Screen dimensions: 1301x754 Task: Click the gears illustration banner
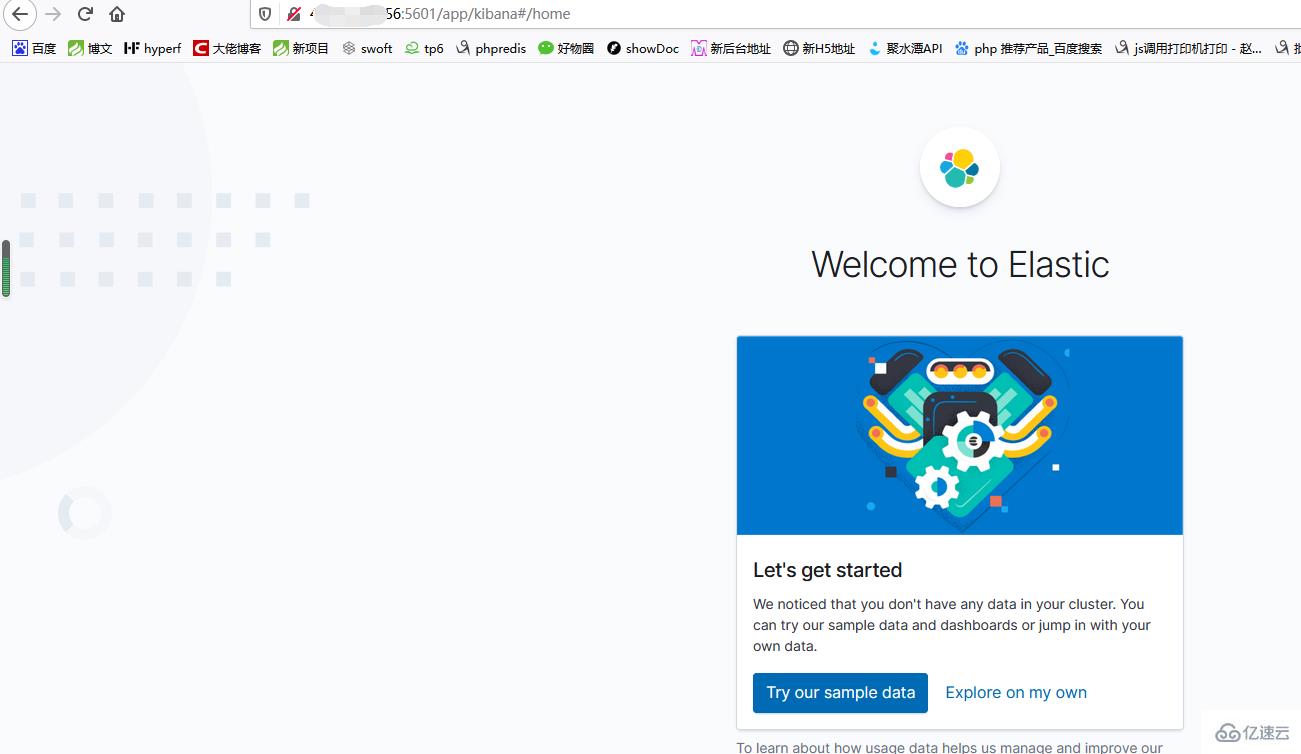tap(960, 435)
